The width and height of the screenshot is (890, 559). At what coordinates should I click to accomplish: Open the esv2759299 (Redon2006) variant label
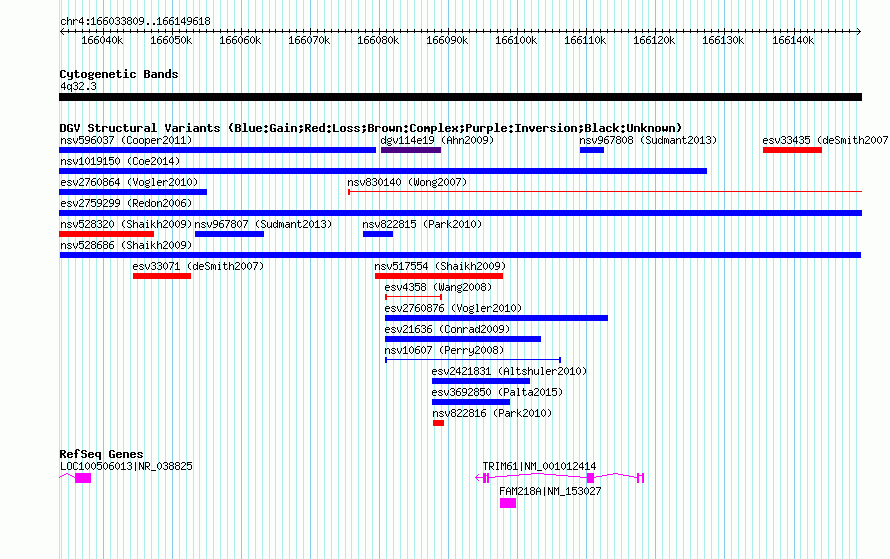[x=126, y=203]
